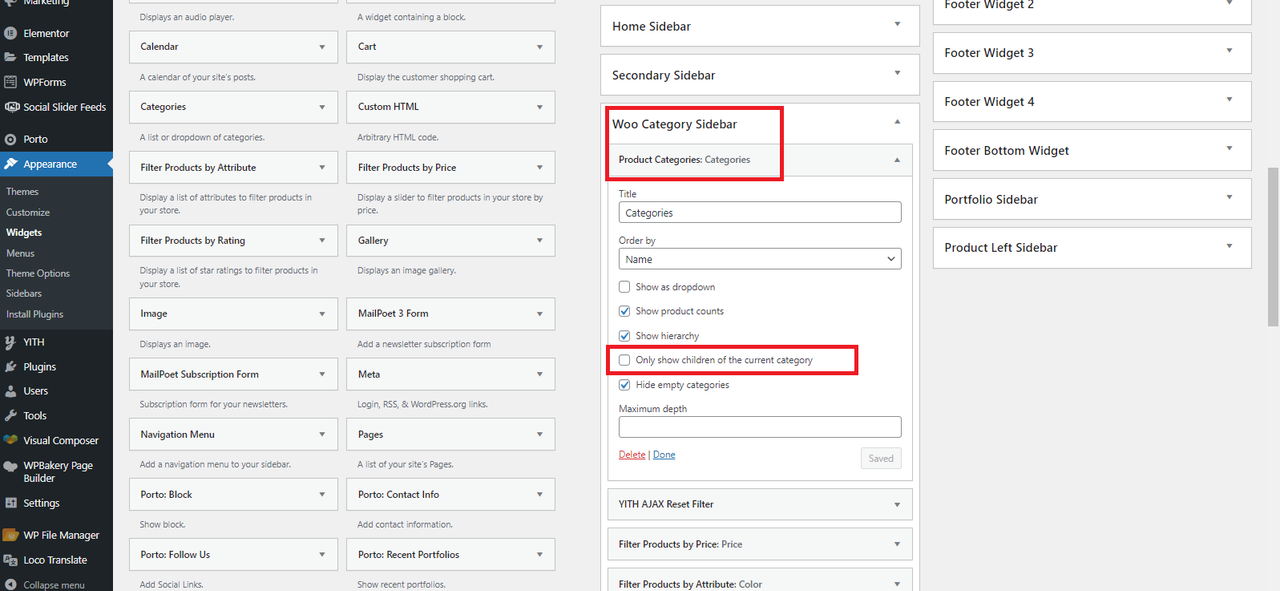Check Only show children of current category

(x=625, y=360)
